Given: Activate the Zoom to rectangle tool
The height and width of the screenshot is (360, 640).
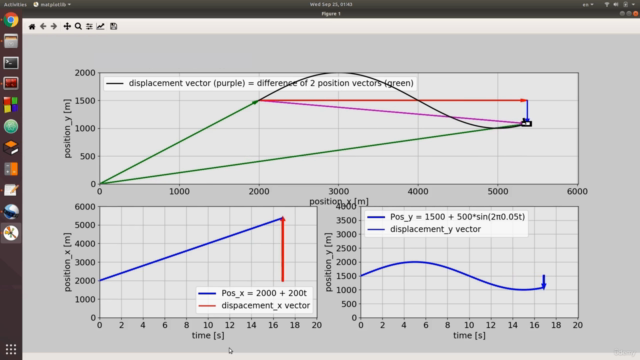Looking at the screenshot, I should (x=78, y=27).
